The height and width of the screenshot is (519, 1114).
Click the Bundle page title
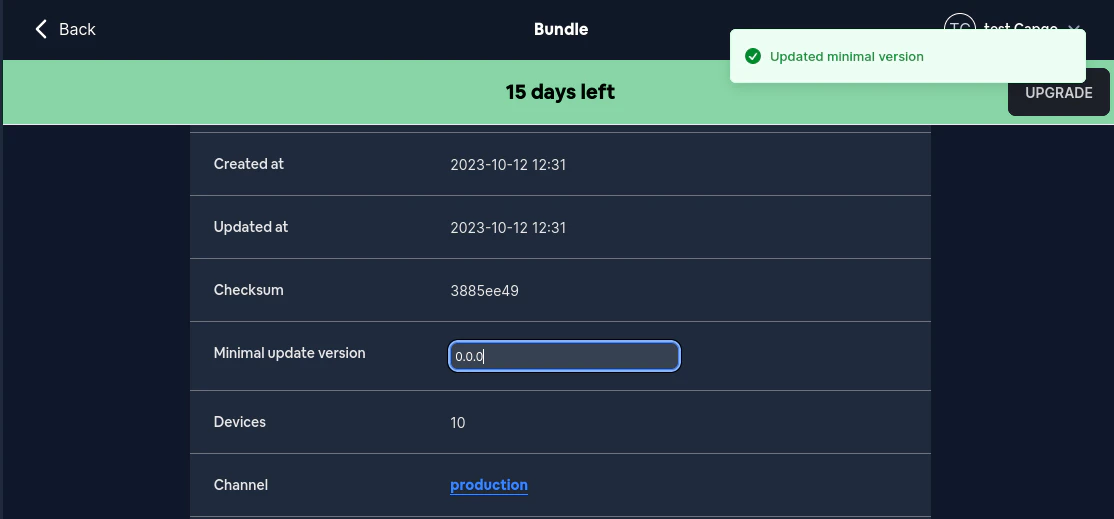561,29
